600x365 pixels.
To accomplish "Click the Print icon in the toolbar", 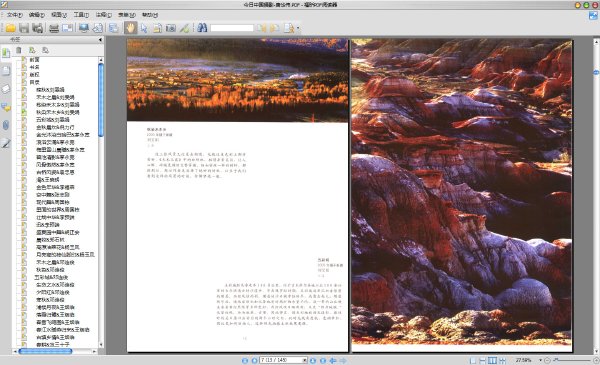I will [x=54, y=28].
